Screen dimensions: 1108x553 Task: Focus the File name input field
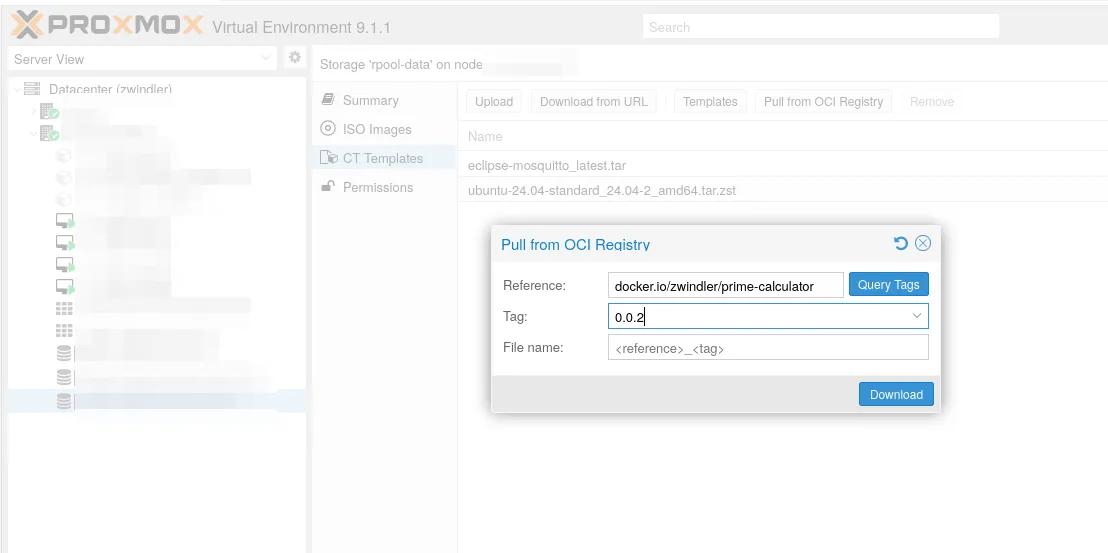tap(767, 348)
